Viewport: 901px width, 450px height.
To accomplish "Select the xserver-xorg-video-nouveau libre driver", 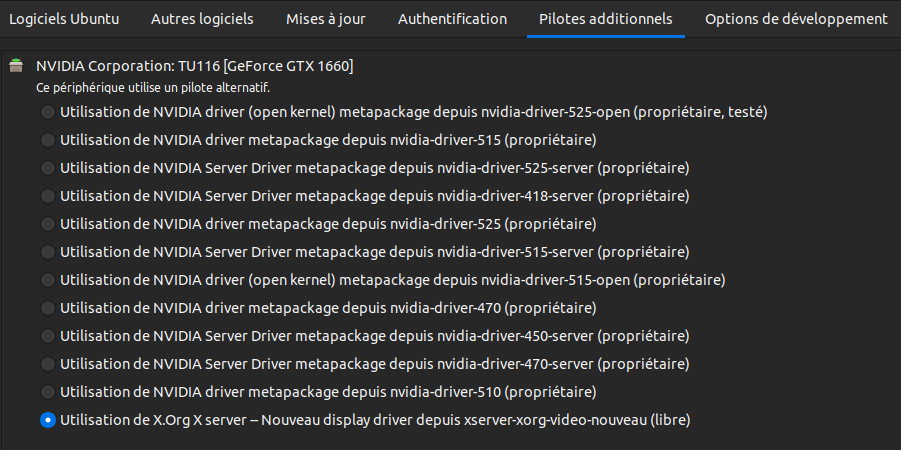I will point(48,421).
